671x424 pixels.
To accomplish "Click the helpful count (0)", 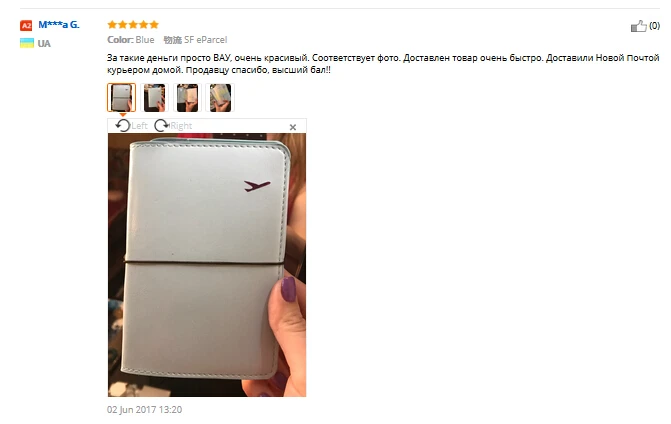I will pos(654,26).
